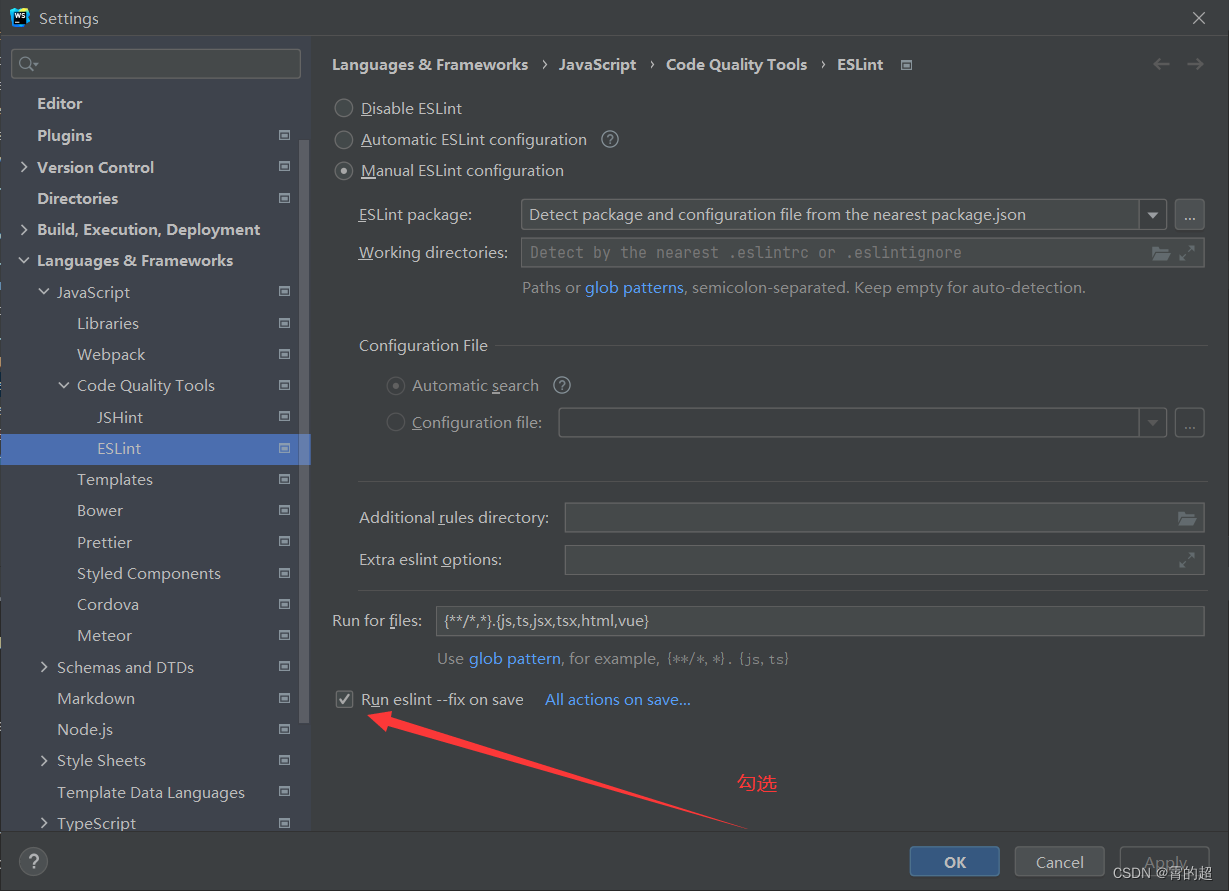The height and width of the screenshot is (891, 1229).
Task: Open the glob pattern link under Run for files
Action: pos(514,658)
